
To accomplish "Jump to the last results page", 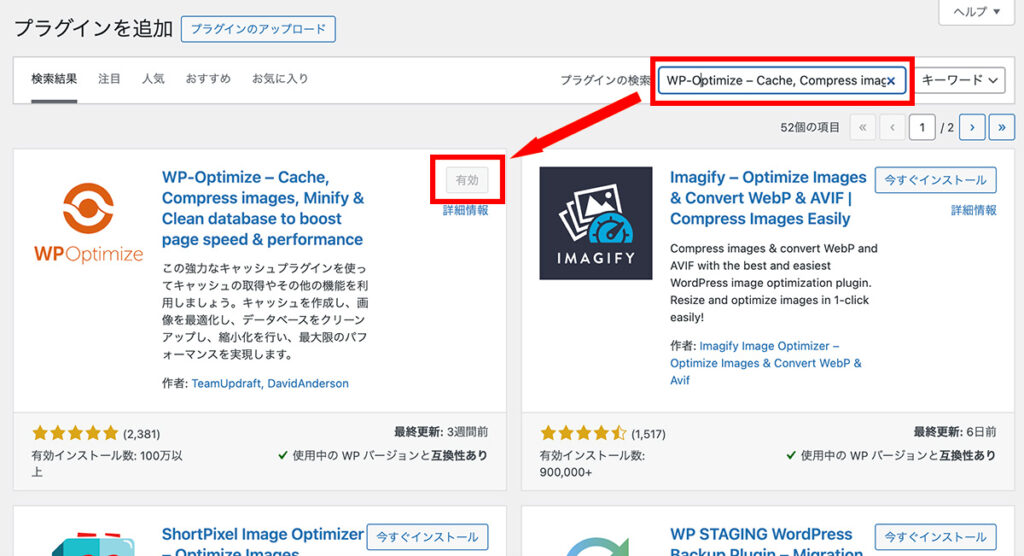I will (x=1001, y=127).
